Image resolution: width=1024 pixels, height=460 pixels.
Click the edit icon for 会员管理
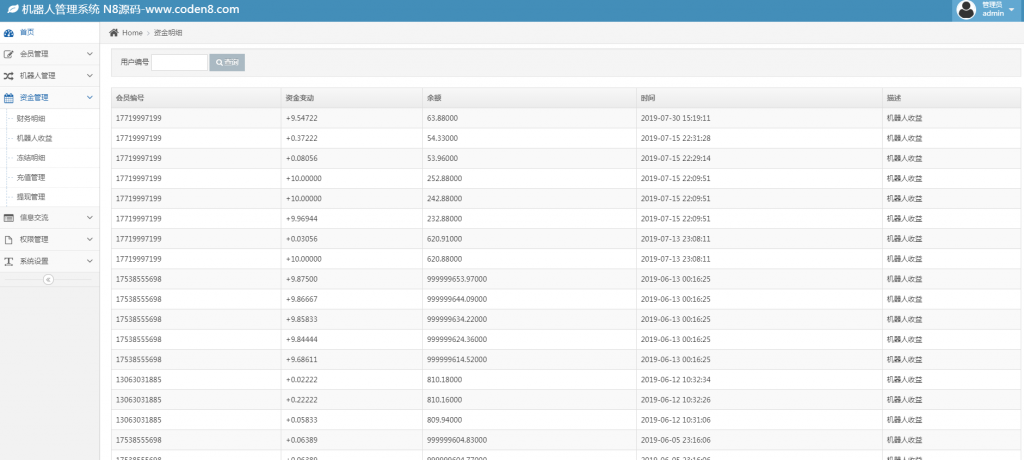[8, 54]
